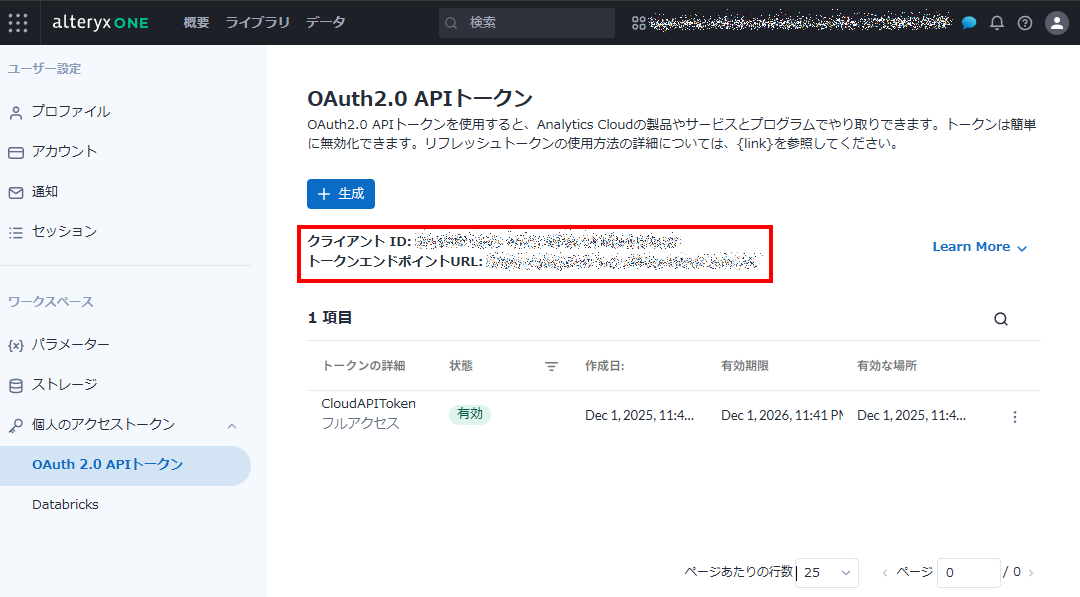The image size is (1080, 597).
Task: Open the ライブラリ menu
Action: pyautogui.click(x=257, y=22)
